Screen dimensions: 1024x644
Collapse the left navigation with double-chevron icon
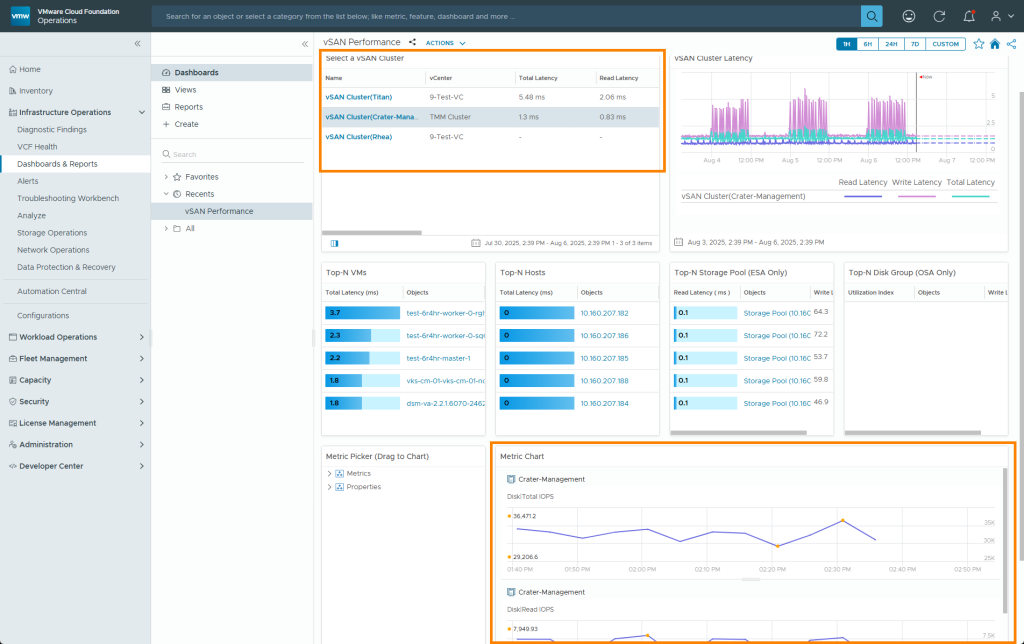click(138, 44)
